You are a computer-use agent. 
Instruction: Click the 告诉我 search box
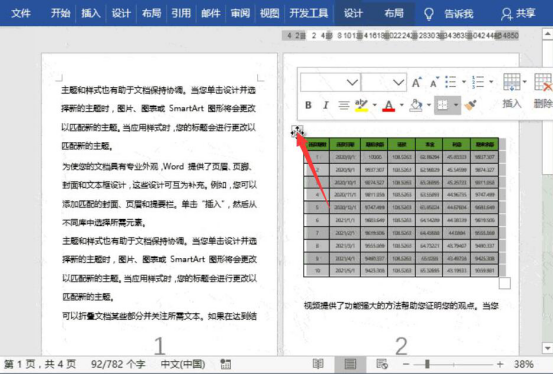point(459,14)
